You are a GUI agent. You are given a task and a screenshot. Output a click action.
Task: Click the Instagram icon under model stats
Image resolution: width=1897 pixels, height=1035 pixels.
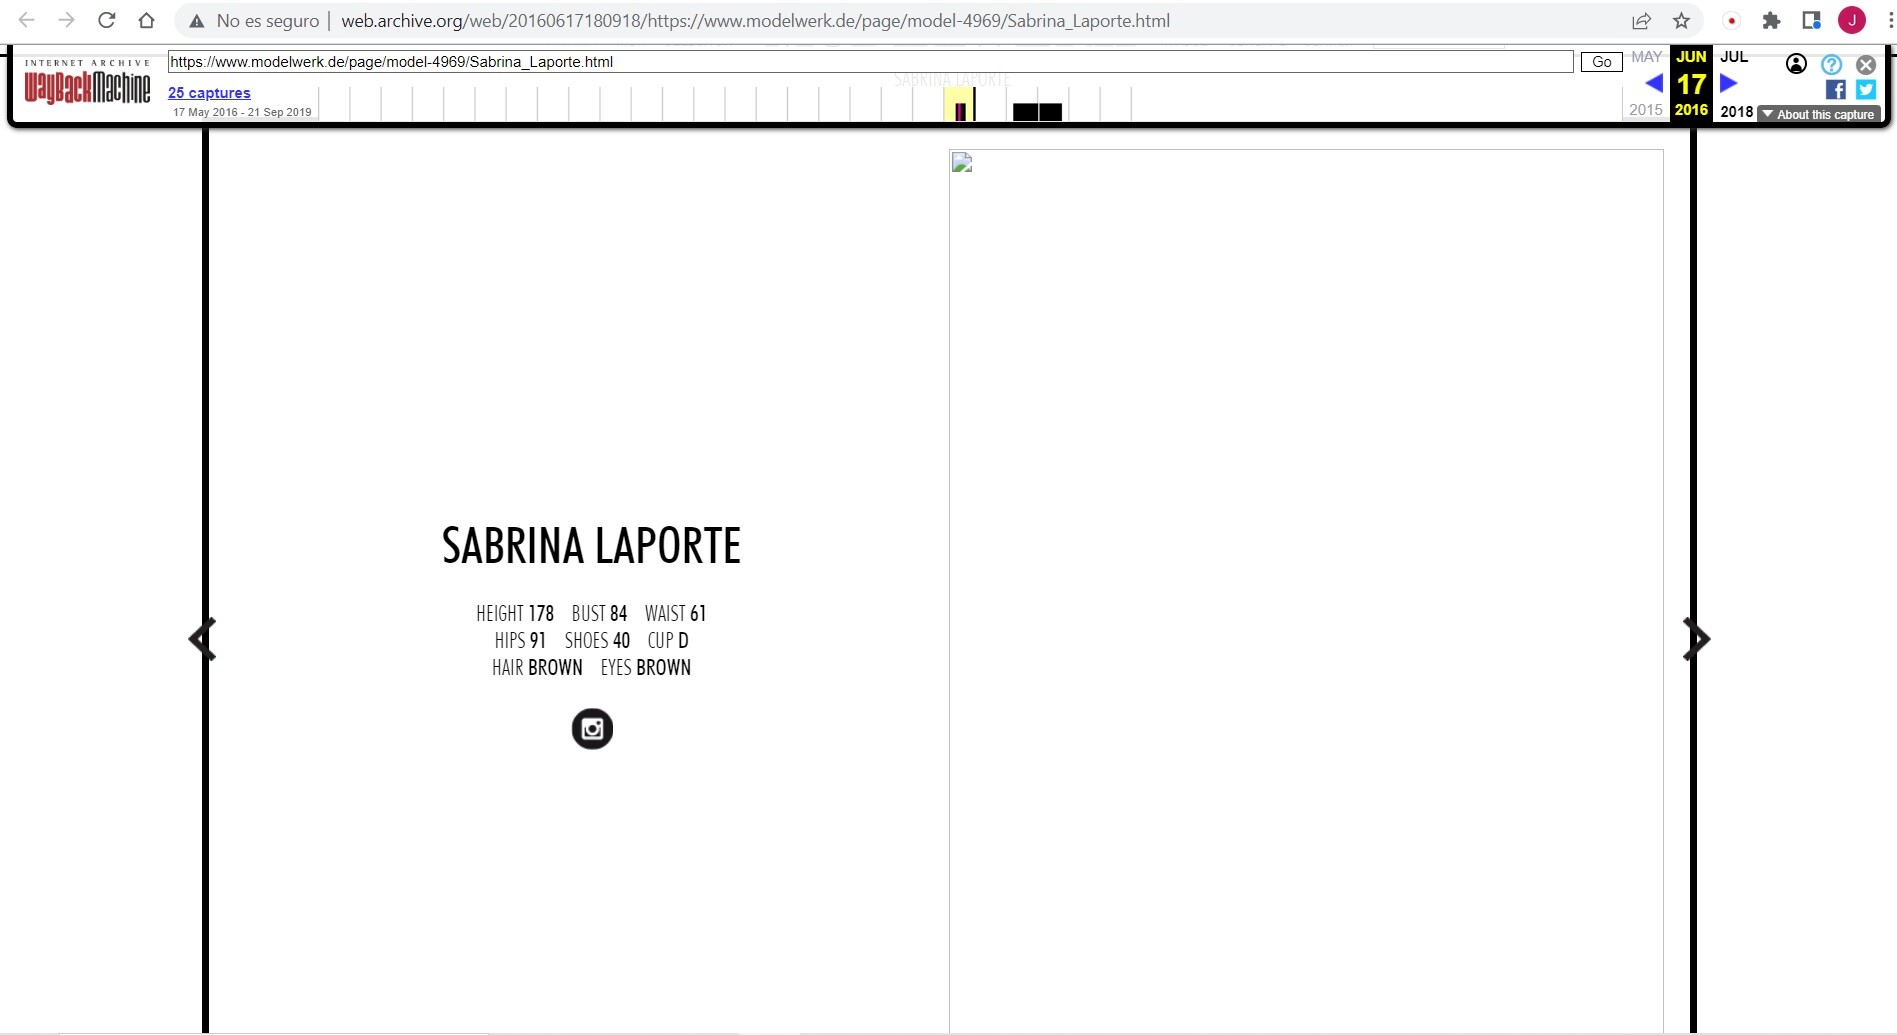tap(592, 729)
